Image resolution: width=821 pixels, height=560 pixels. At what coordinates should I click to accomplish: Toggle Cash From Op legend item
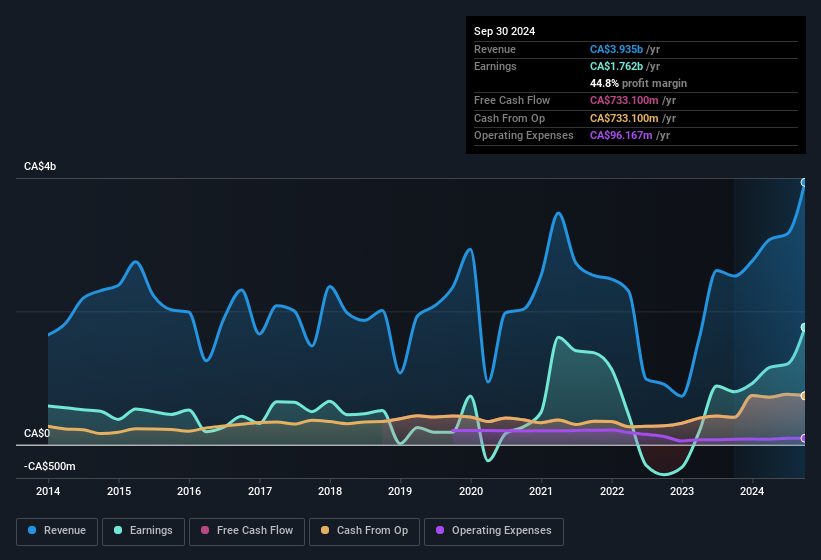(x=364, y=531)
